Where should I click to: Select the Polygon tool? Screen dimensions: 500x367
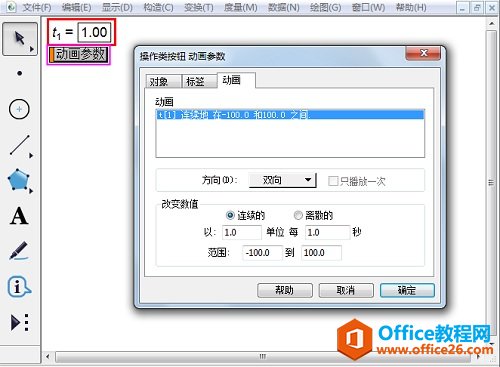pos(19,180)
